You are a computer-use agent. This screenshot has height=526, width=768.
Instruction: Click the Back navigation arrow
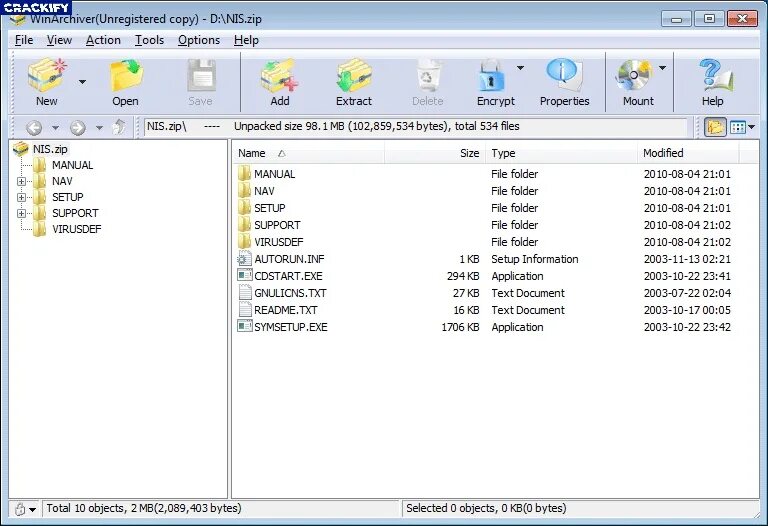(34, 128)
